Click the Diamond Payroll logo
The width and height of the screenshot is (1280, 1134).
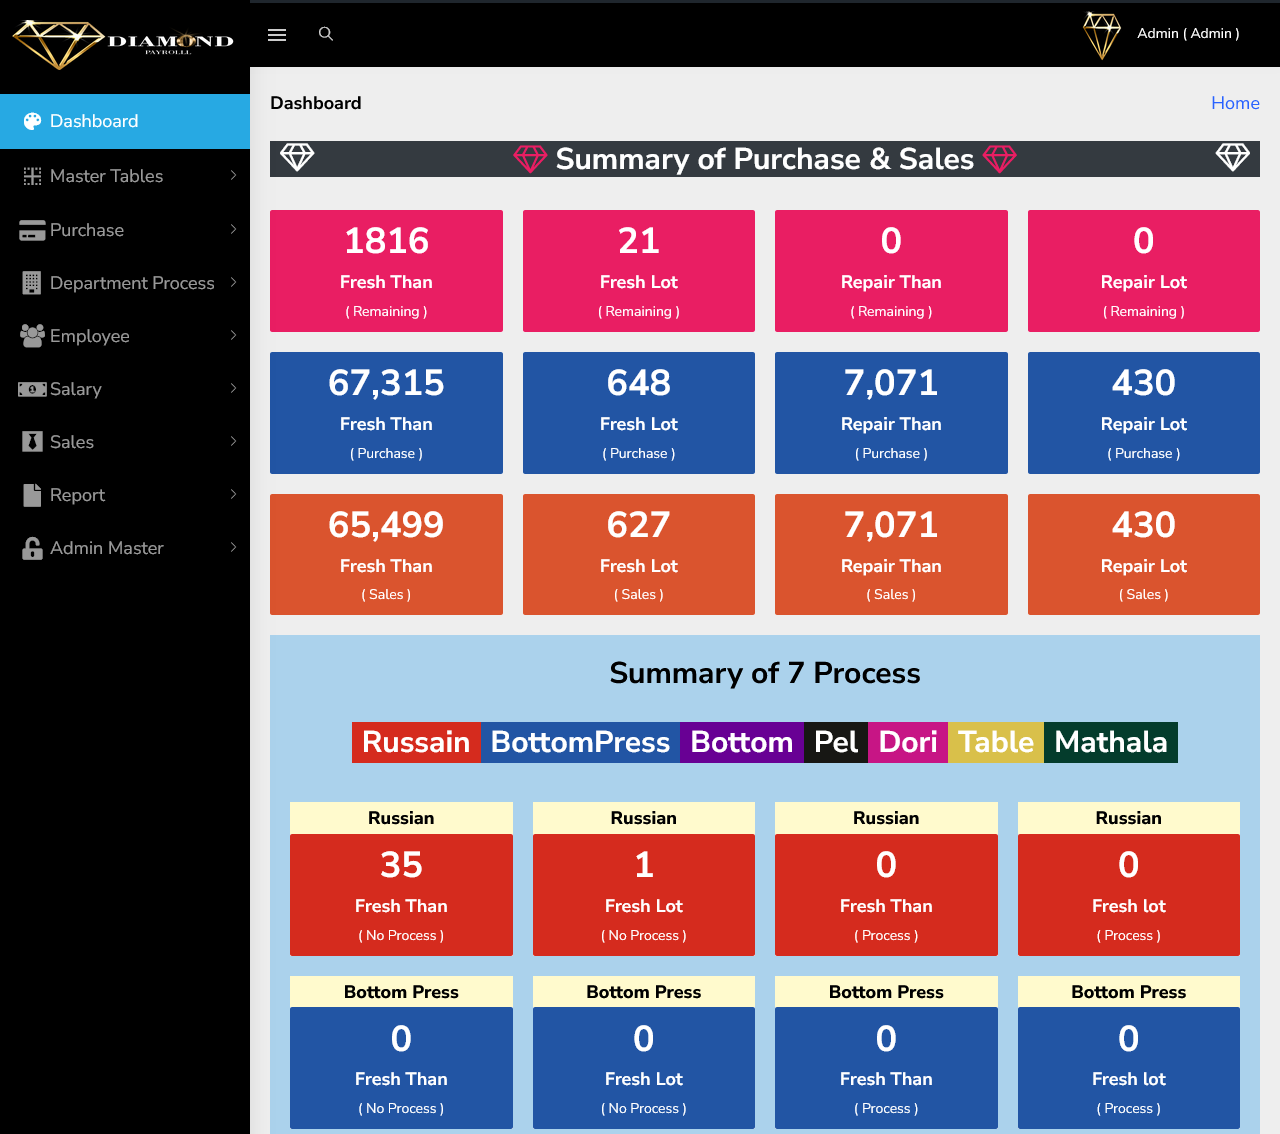[123, 44]
